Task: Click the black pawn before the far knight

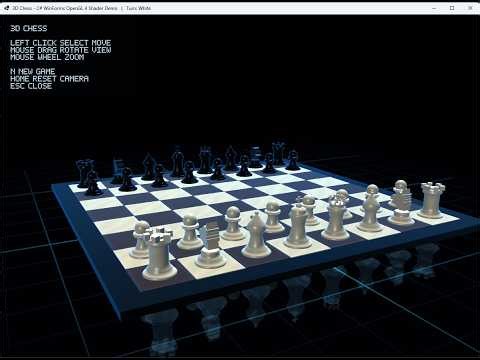Action: click(x=269, y=163)
